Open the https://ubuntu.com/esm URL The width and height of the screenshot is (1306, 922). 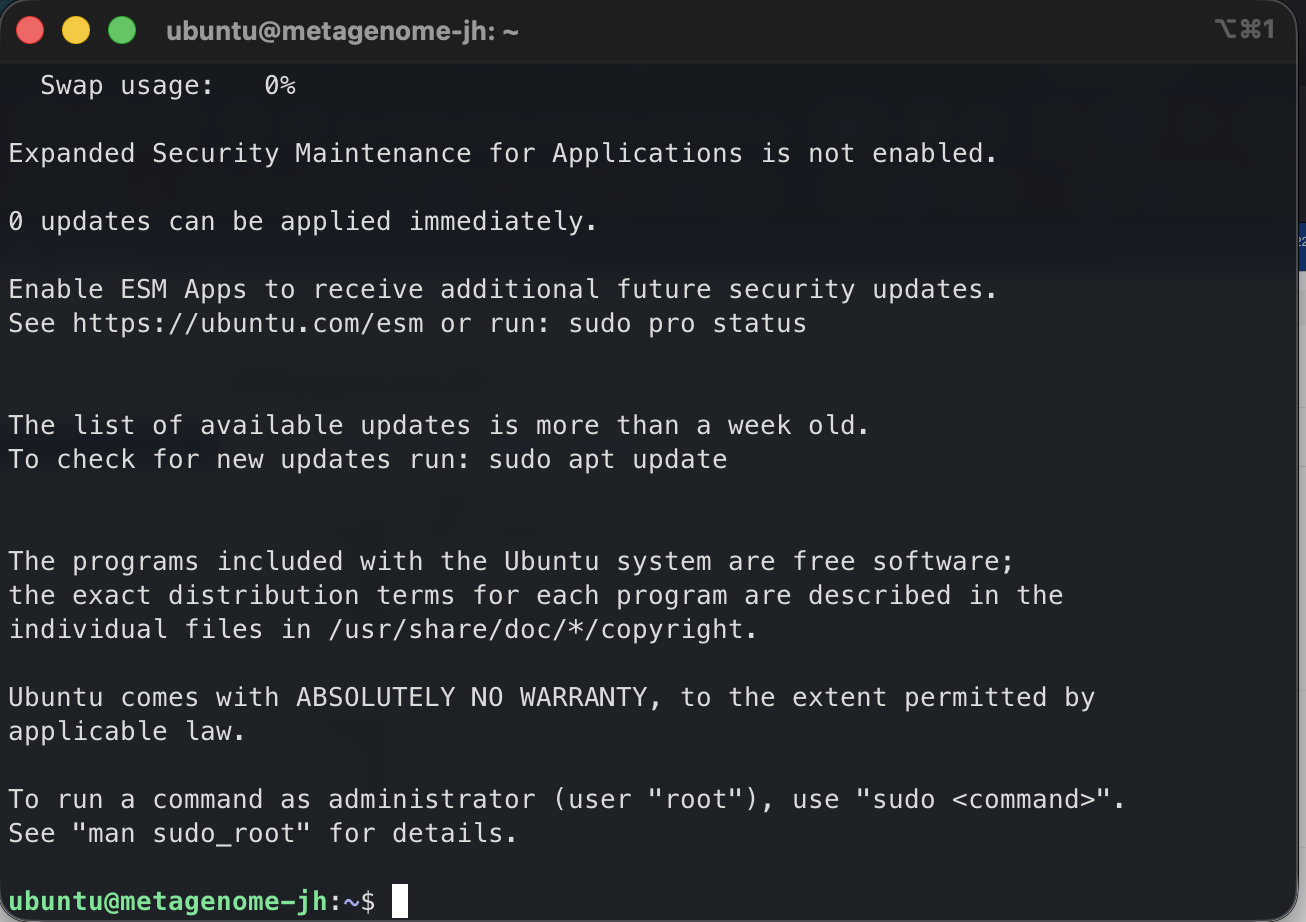pos(248,324)
